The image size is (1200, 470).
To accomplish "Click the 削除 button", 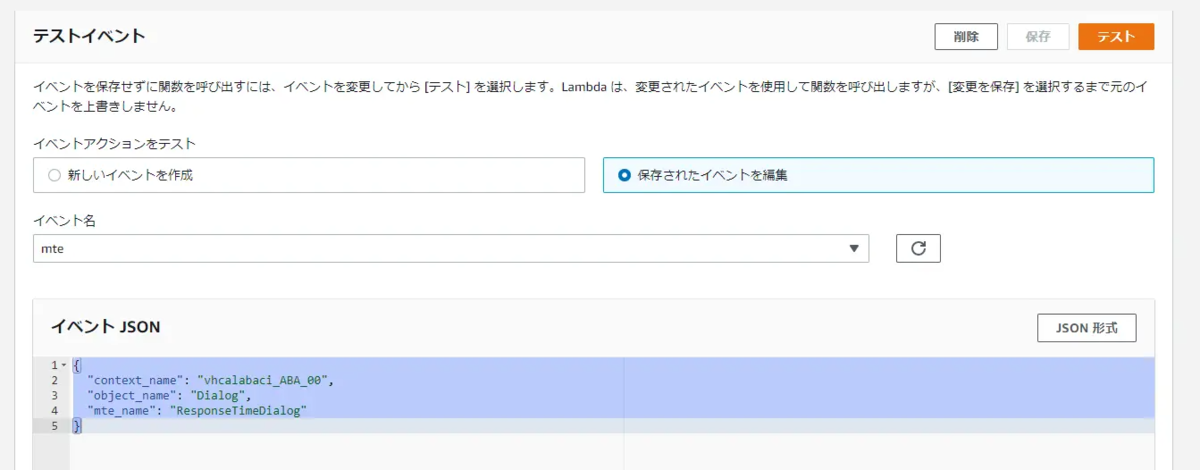I will 966,37.
